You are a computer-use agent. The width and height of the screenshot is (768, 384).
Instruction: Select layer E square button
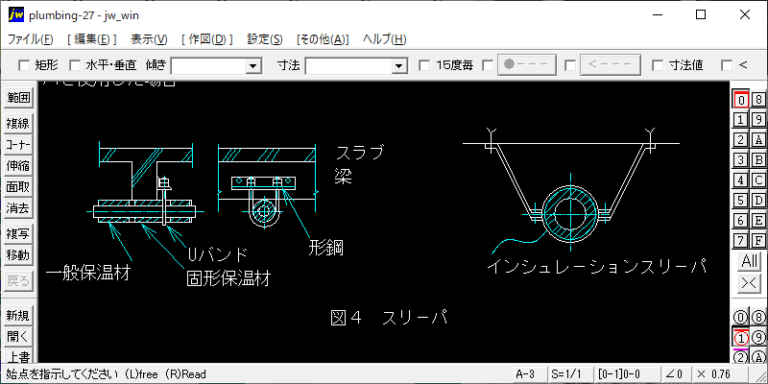tap(759, 220)
